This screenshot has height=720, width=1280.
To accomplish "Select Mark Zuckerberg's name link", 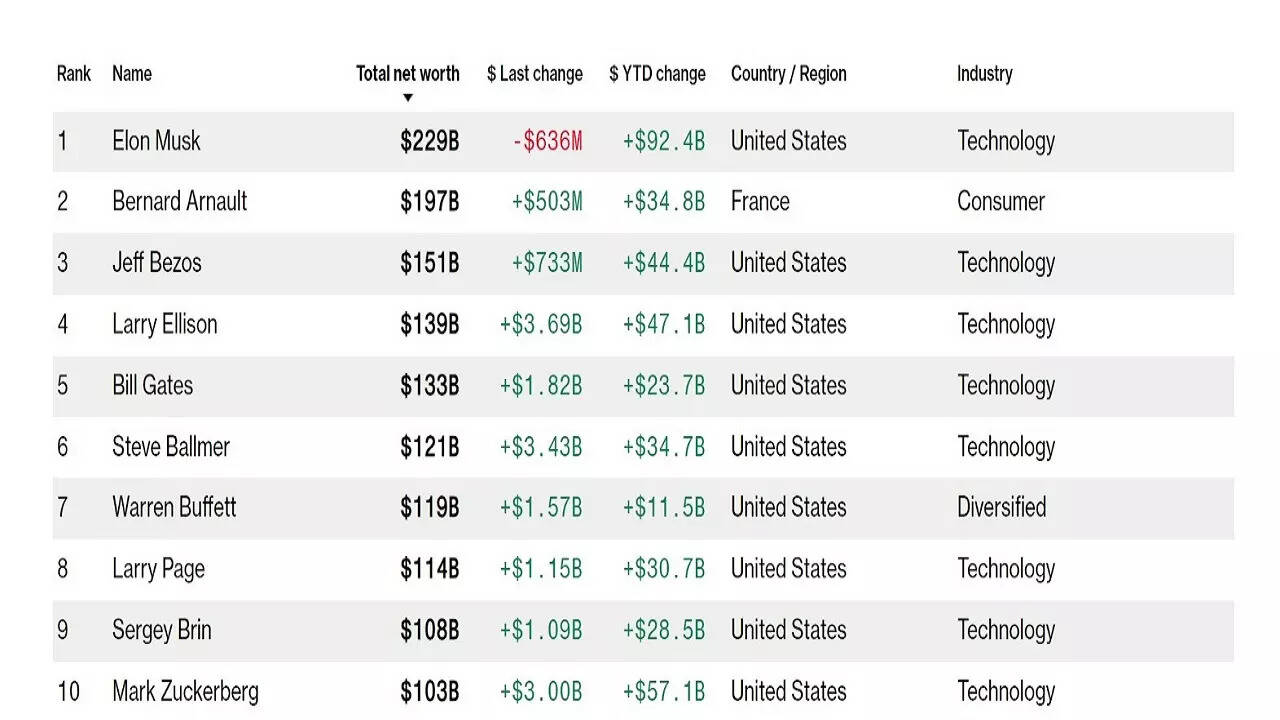I will pos(185,691).
